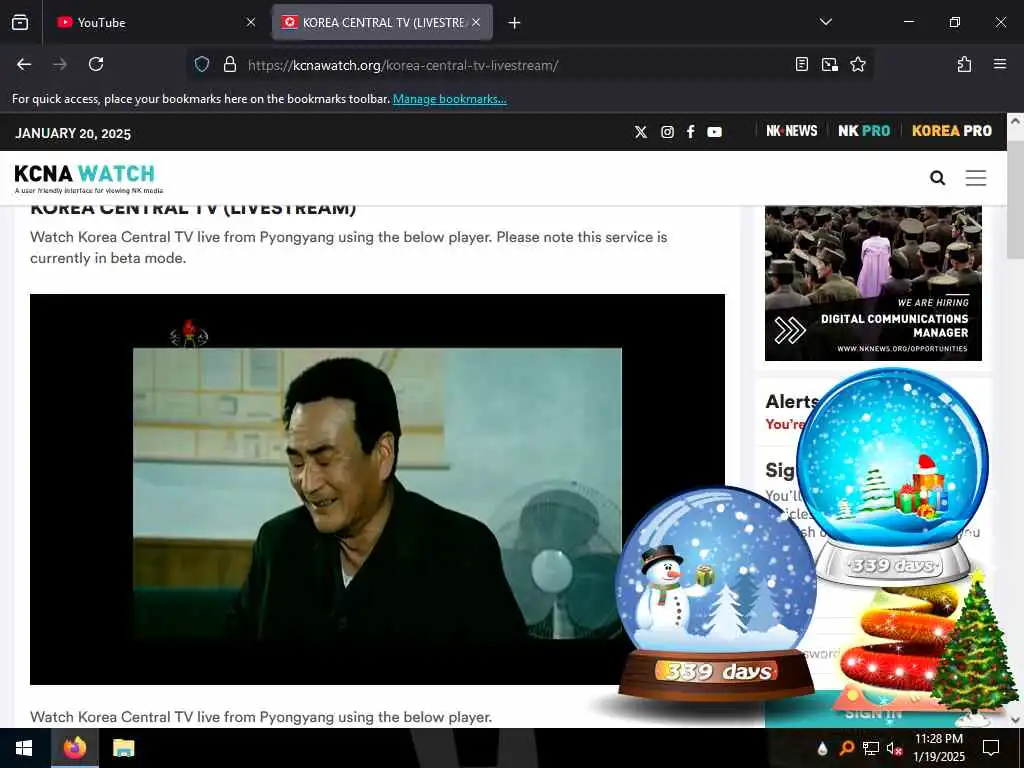Expand the site hamburger navigation menu
Viewport: 1024px width, 768px height.
(x=976, y=178)
